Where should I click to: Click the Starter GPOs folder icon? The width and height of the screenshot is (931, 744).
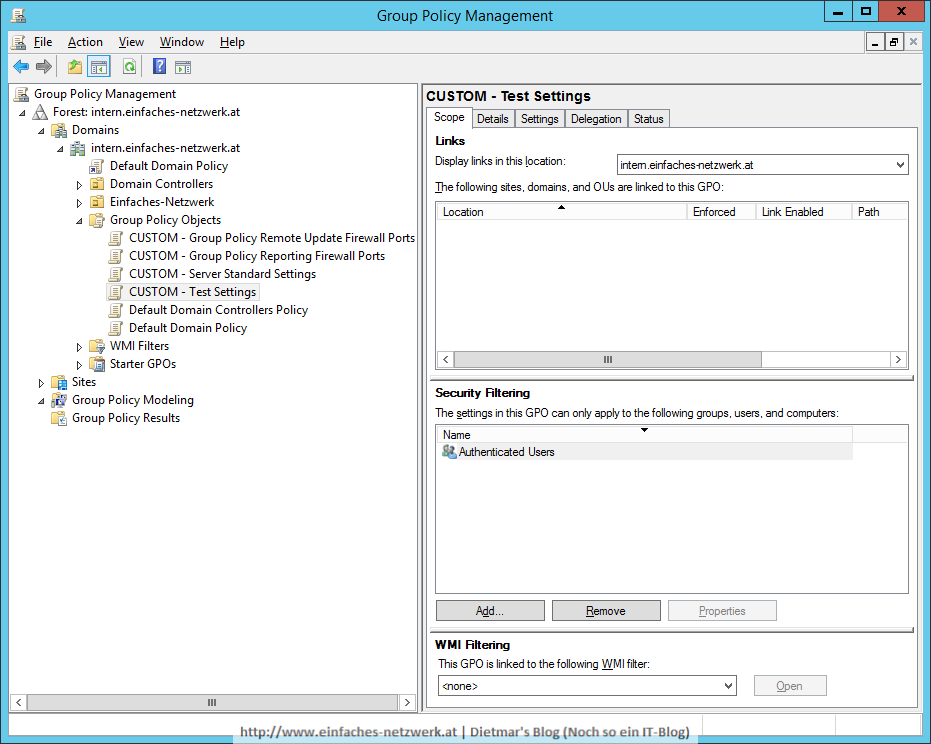[x=97, y=364]
